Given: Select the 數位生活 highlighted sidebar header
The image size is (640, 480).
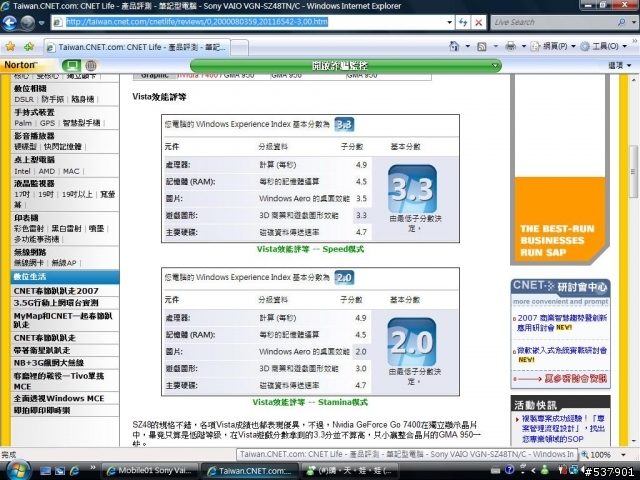Looking at the screenshot, I should [x=65, y=277].
